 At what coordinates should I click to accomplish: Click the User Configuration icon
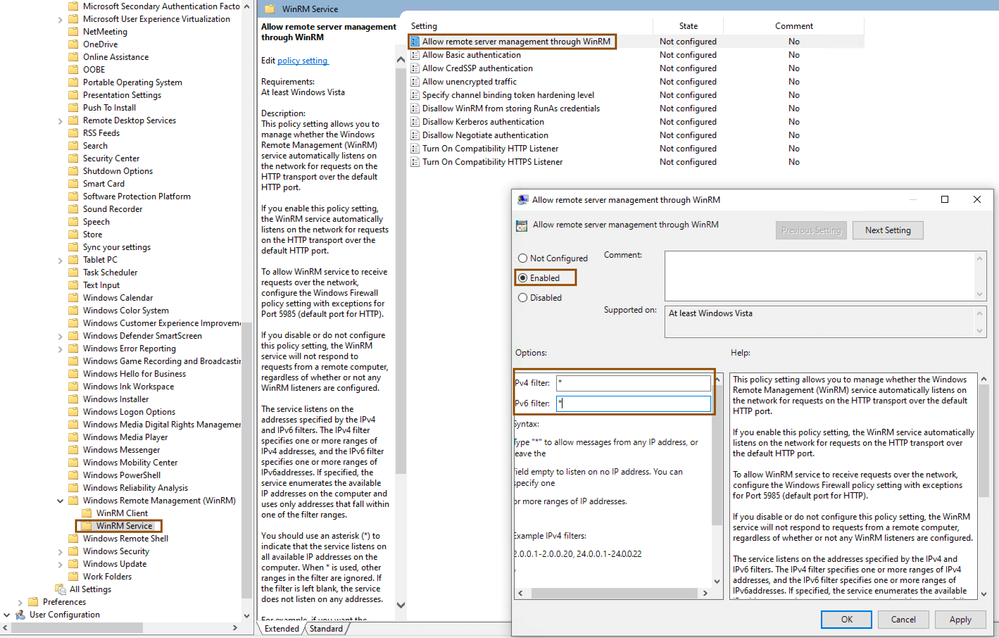point(20,614)
